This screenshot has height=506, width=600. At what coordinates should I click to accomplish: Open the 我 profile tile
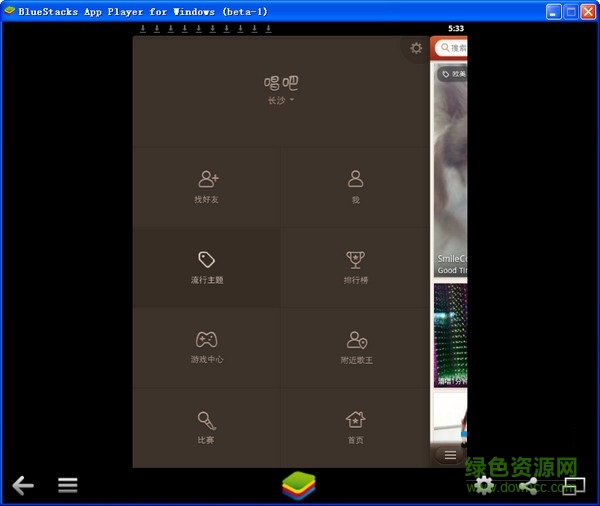tap(355, 187)
